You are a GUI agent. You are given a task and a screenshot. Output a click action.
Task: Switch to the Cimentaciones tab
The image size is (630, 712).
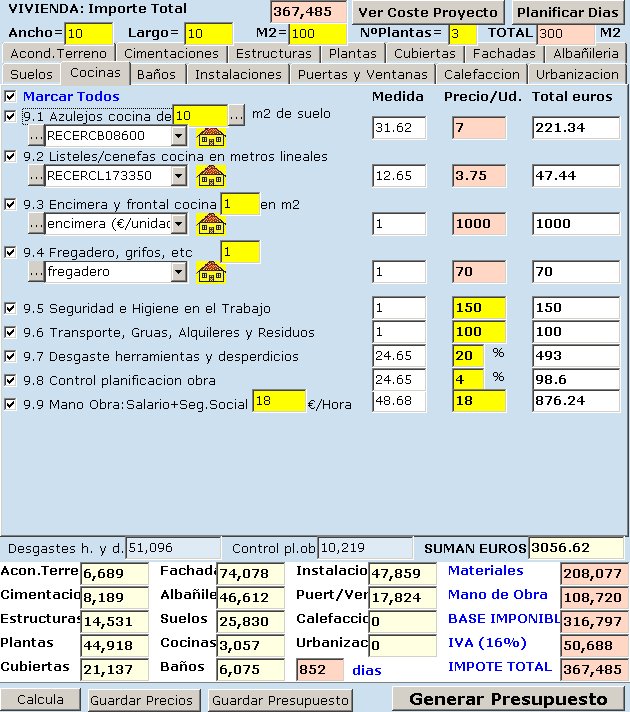coord(171,54)
